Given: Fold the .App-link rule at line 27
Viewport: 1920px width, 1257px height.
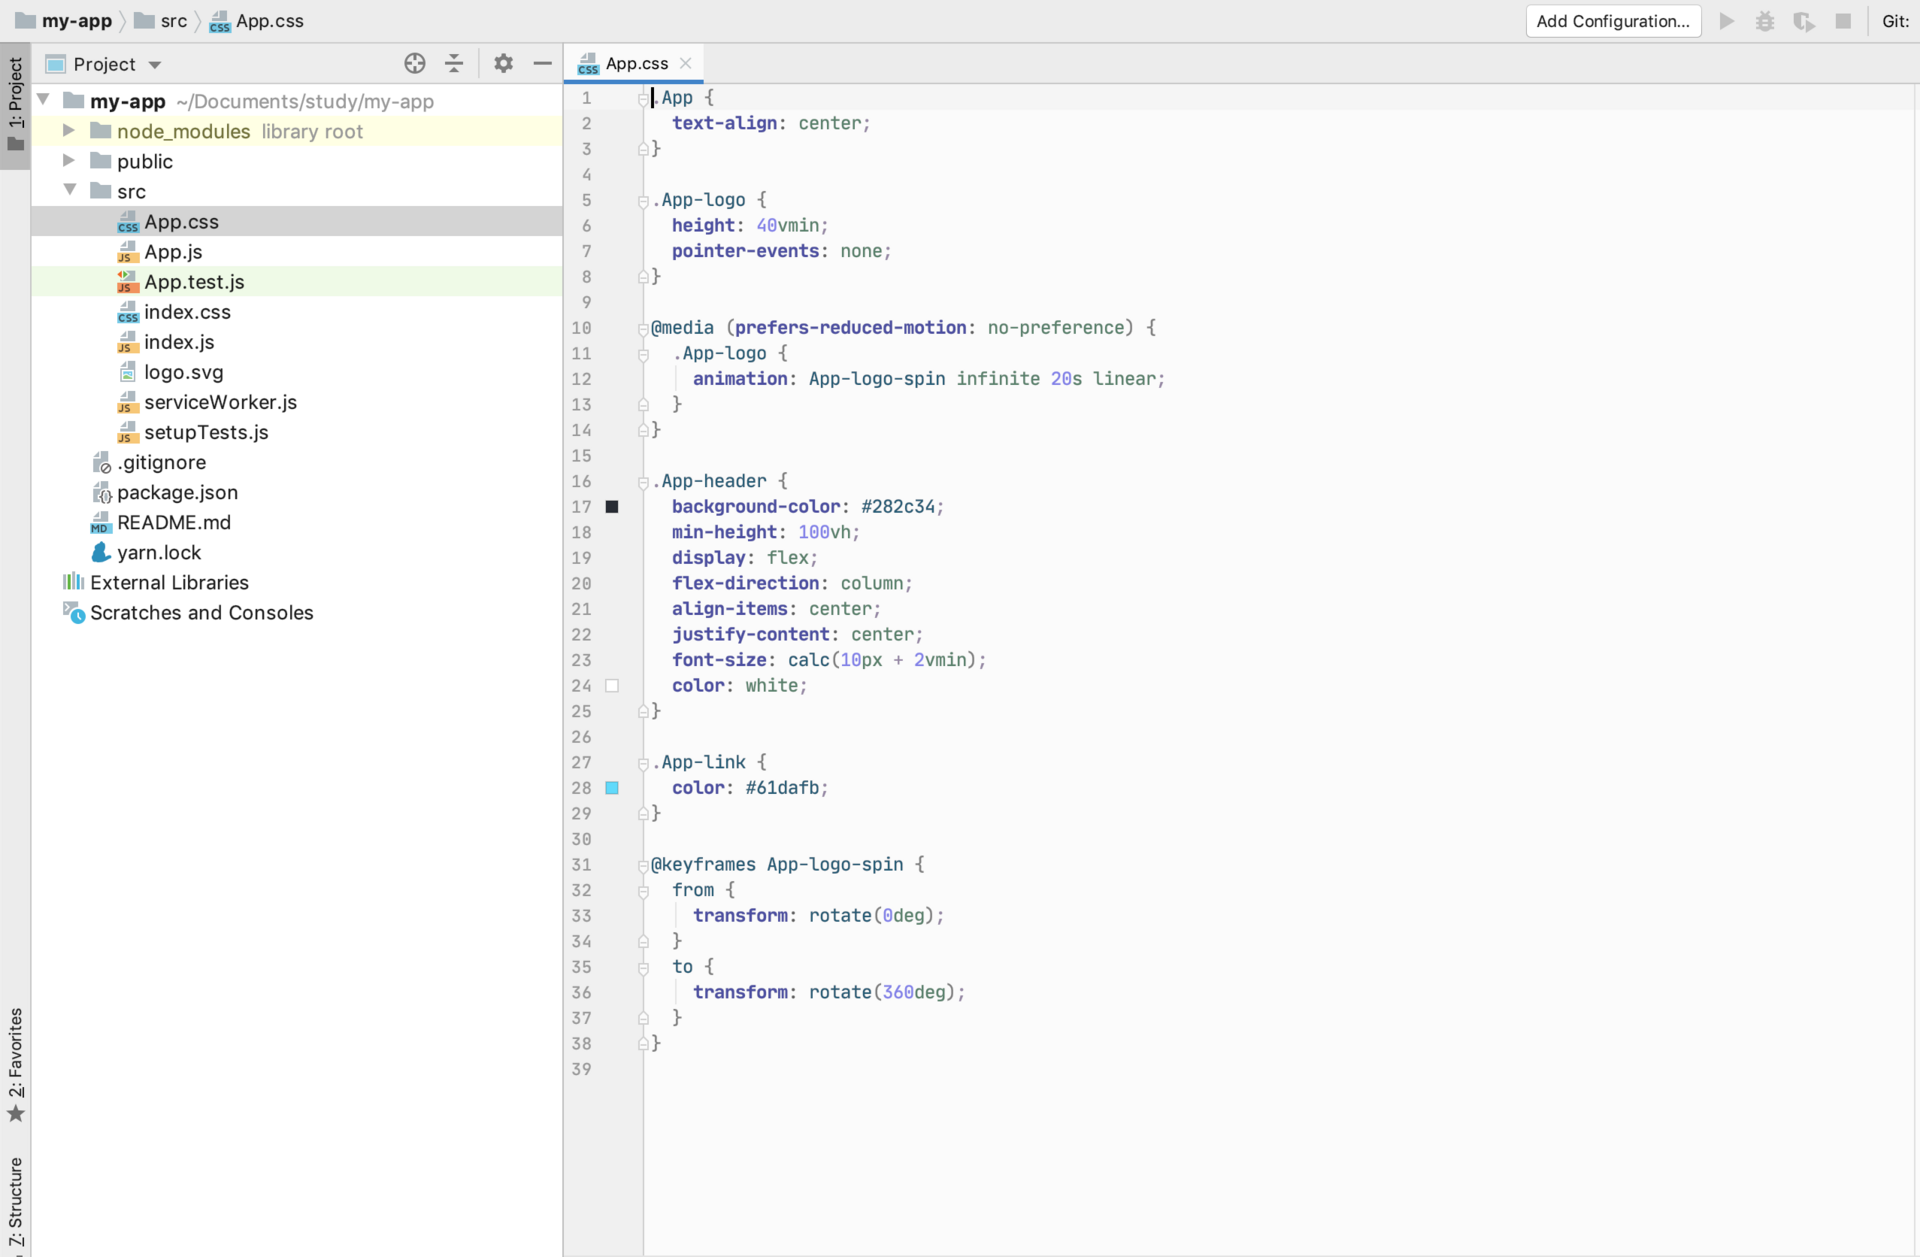Looking at the screenshot, I should click(x=643, y=763).
